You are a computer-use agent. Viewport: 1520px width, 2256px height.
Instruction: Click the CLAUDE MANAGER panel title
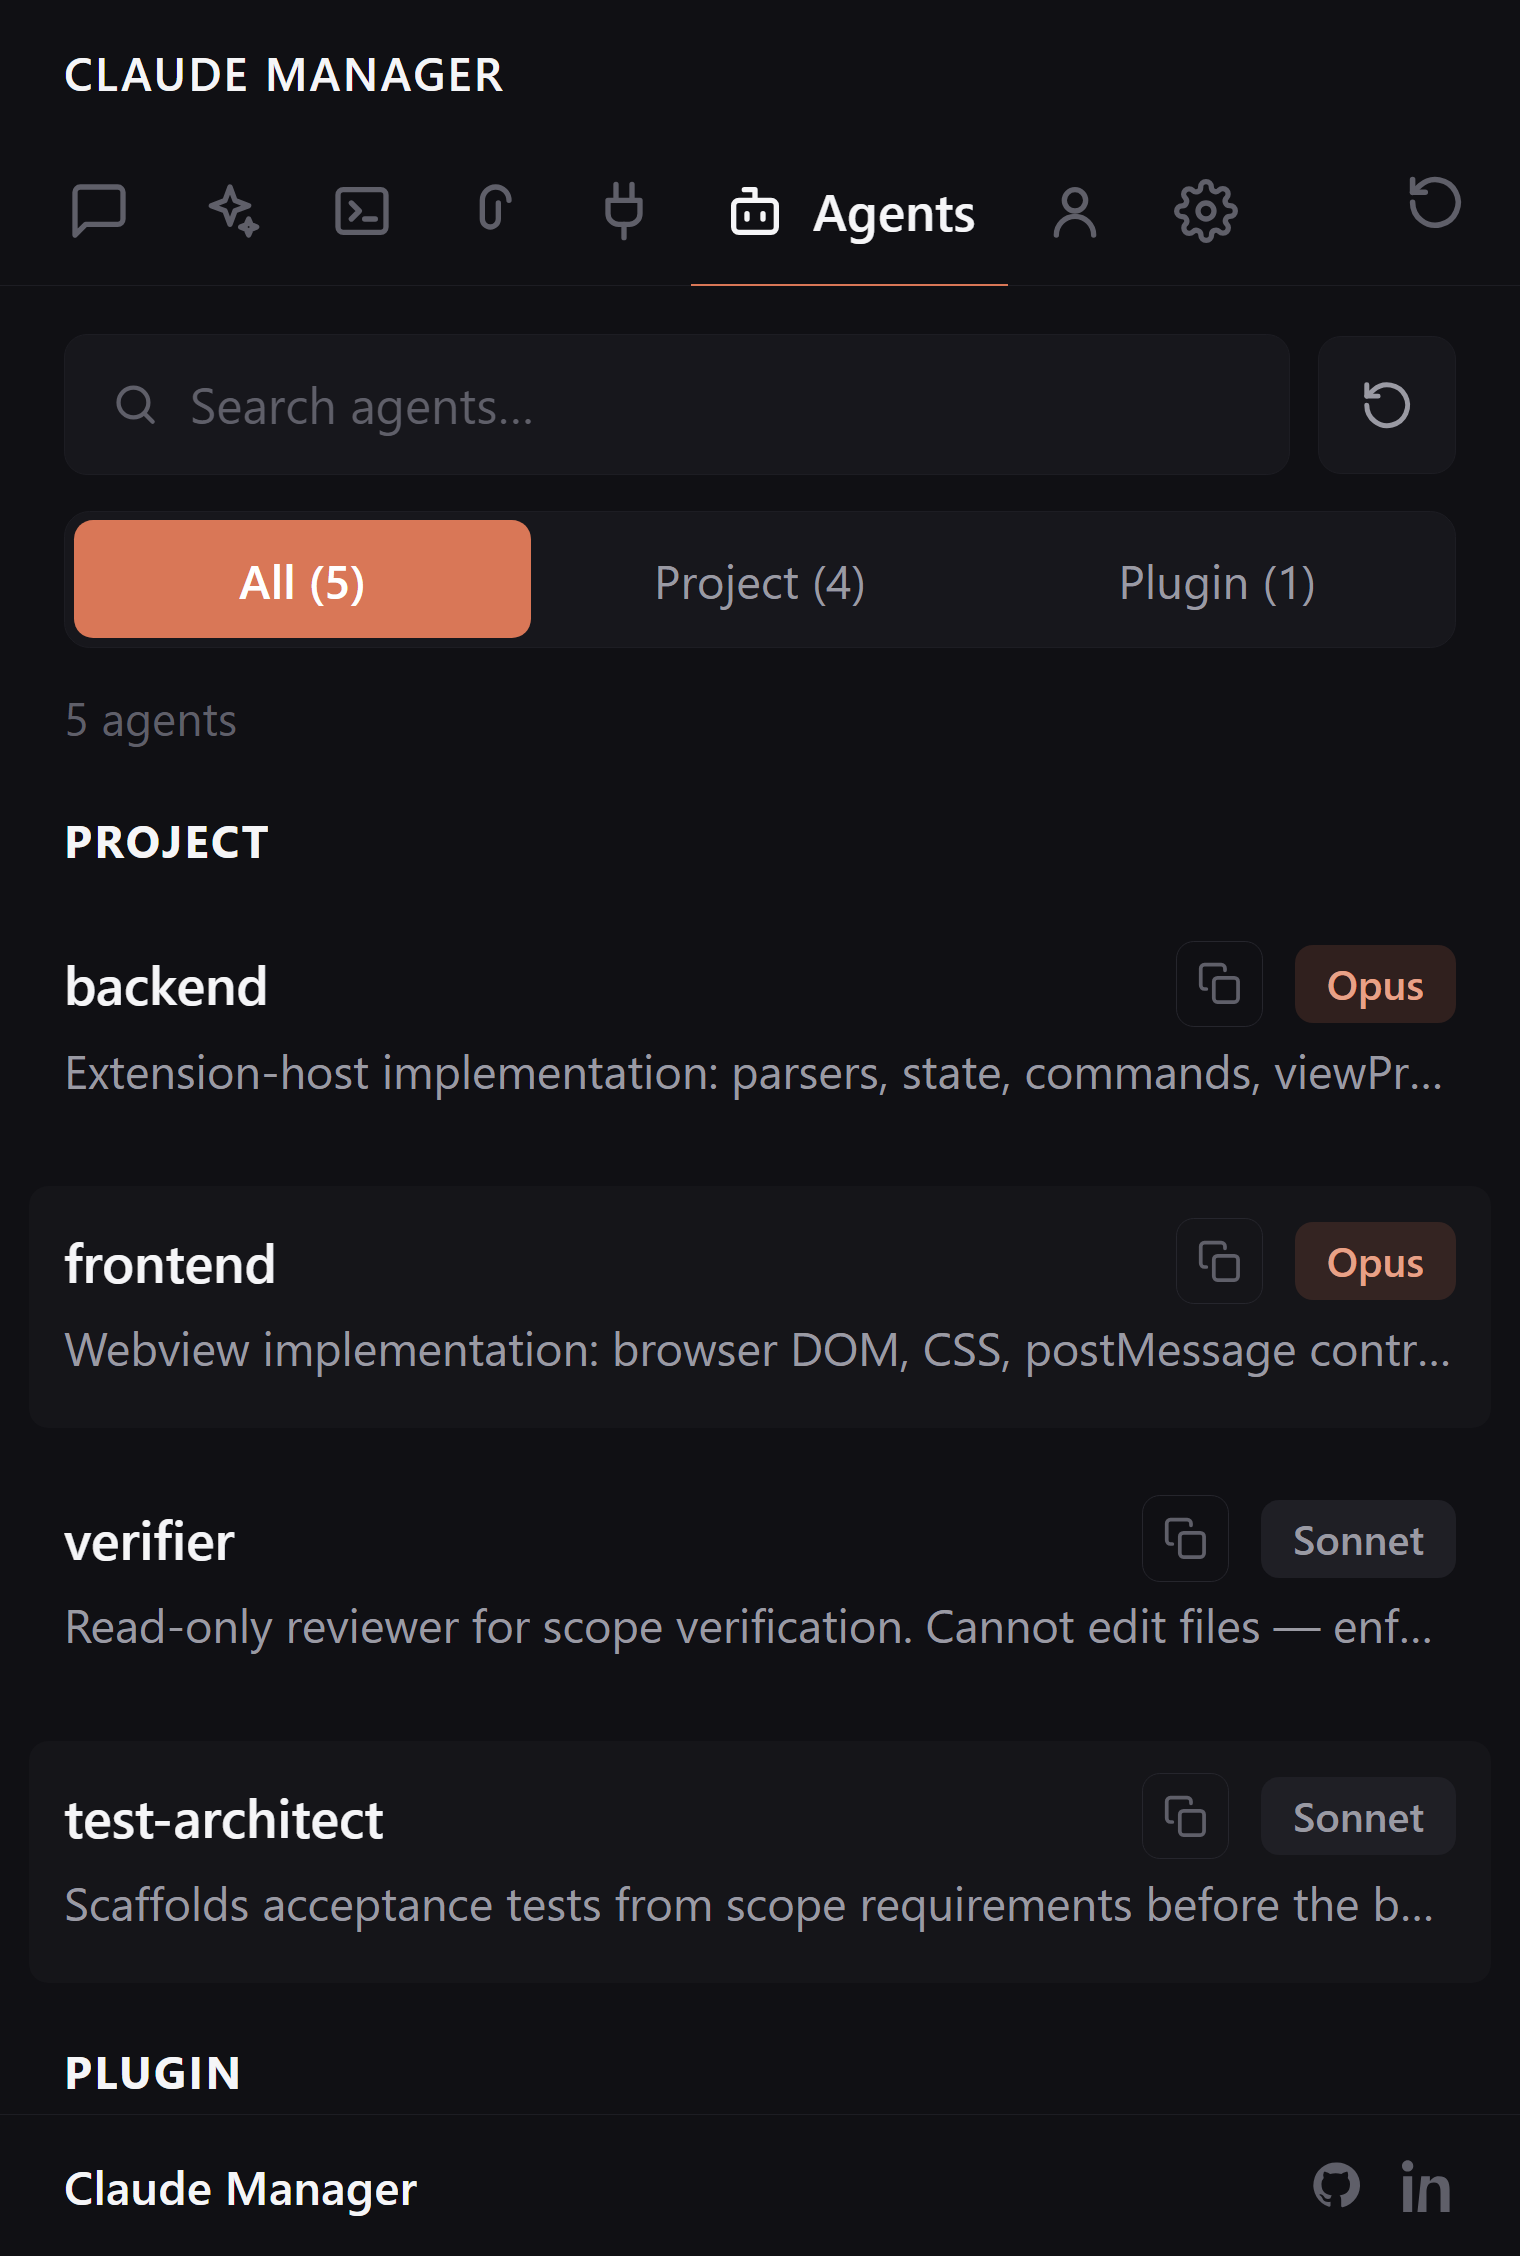(x=284, y=75)
